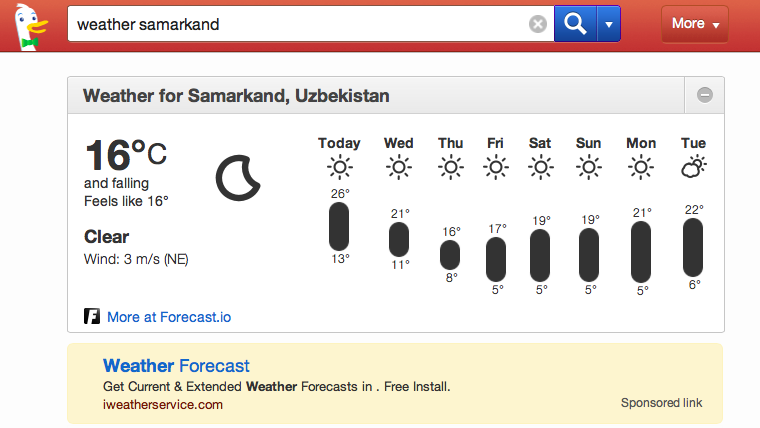Screen dimensions: 760x428
Task: Click the magnifying glass search button
Action: pyautogui.click(x=575, y=24)
